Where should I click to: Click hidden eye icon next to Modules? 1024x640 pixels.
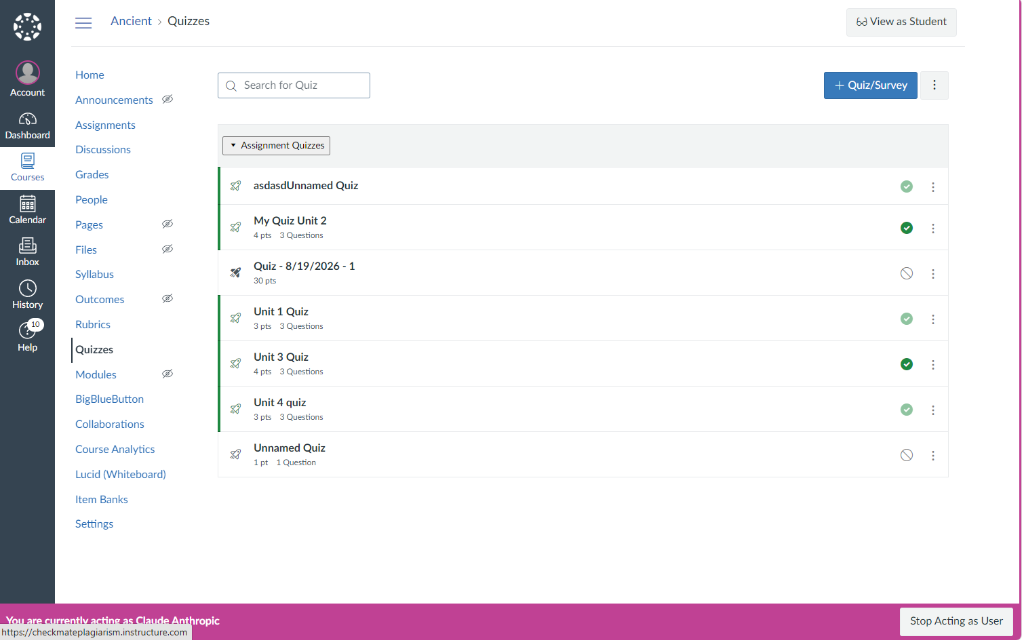coord(168,374)
